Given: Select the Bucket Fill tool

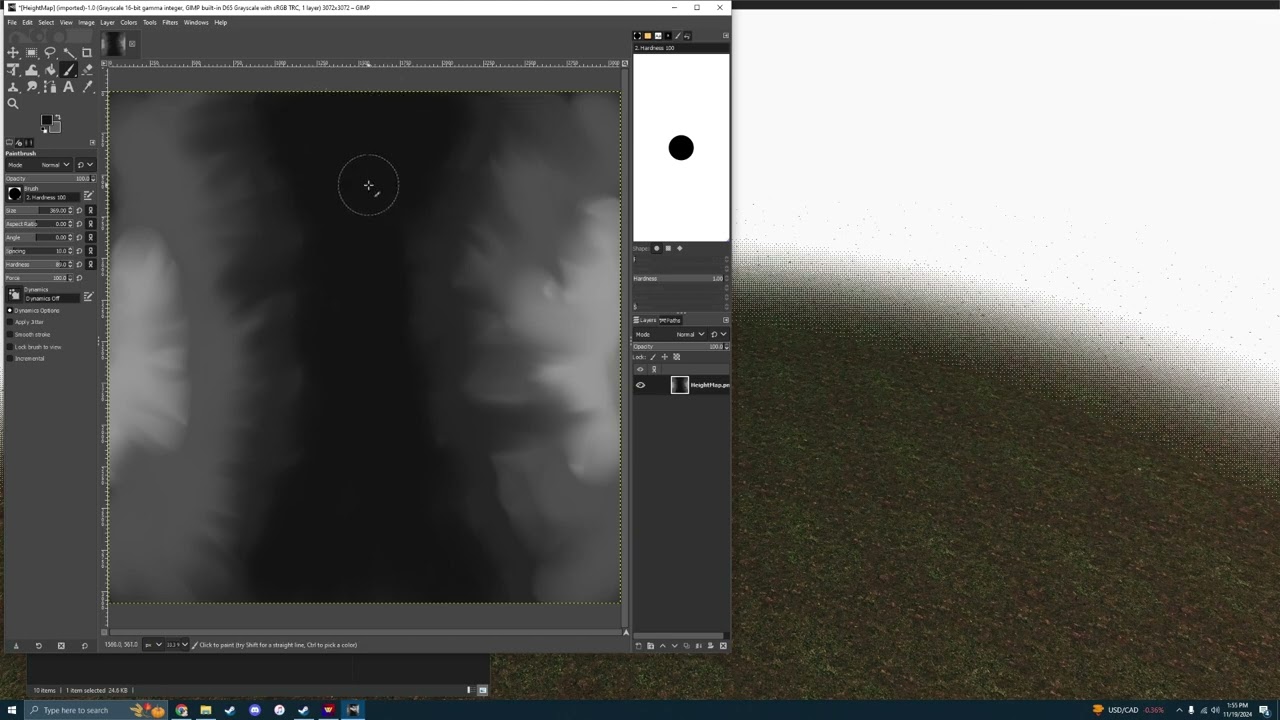Looking at the screenshot, I should (50, 70).
